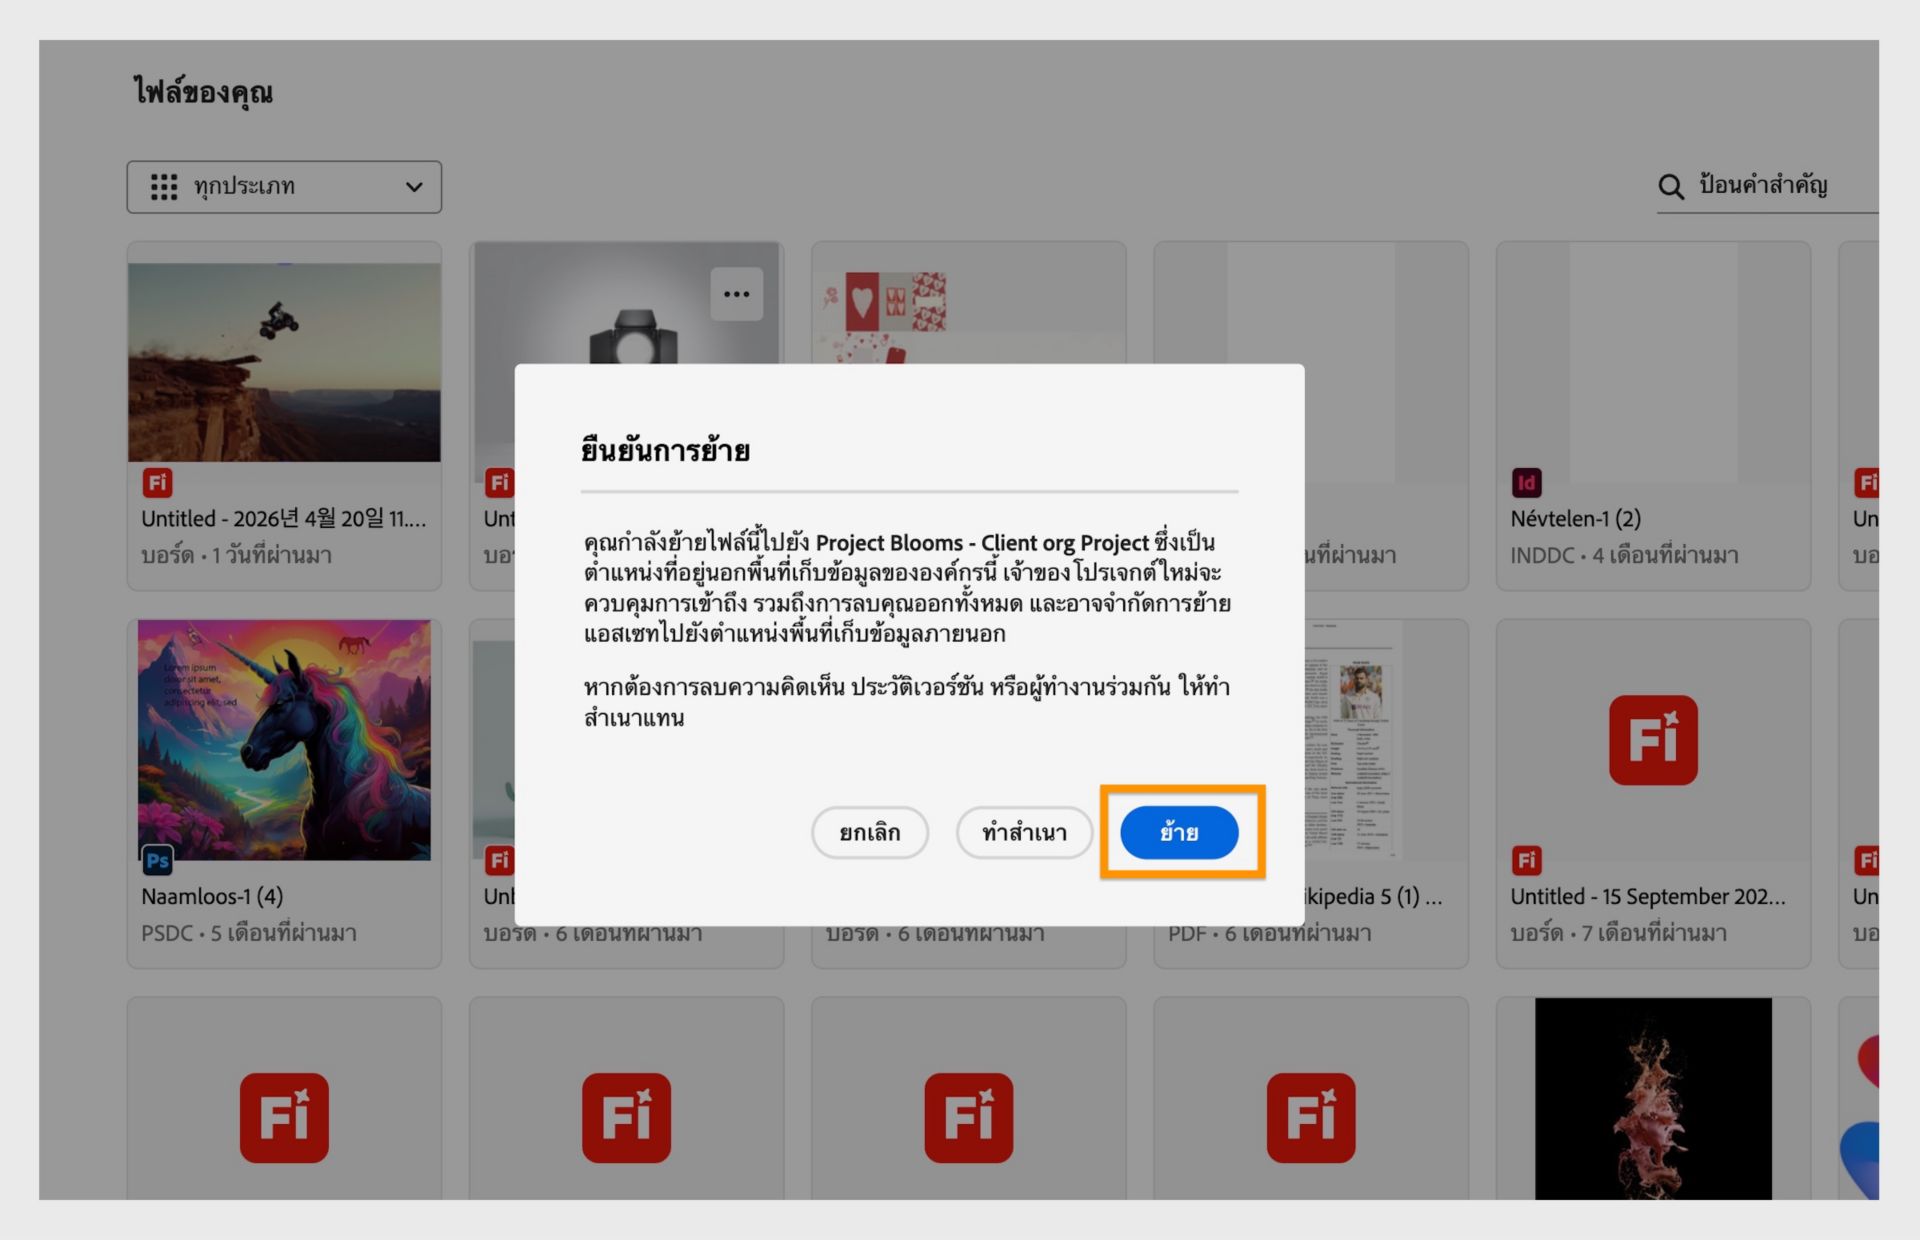Open the black splash image thumbnail
1920x1240 pixels.
pyautogui.click(x=1653, y=1098)
